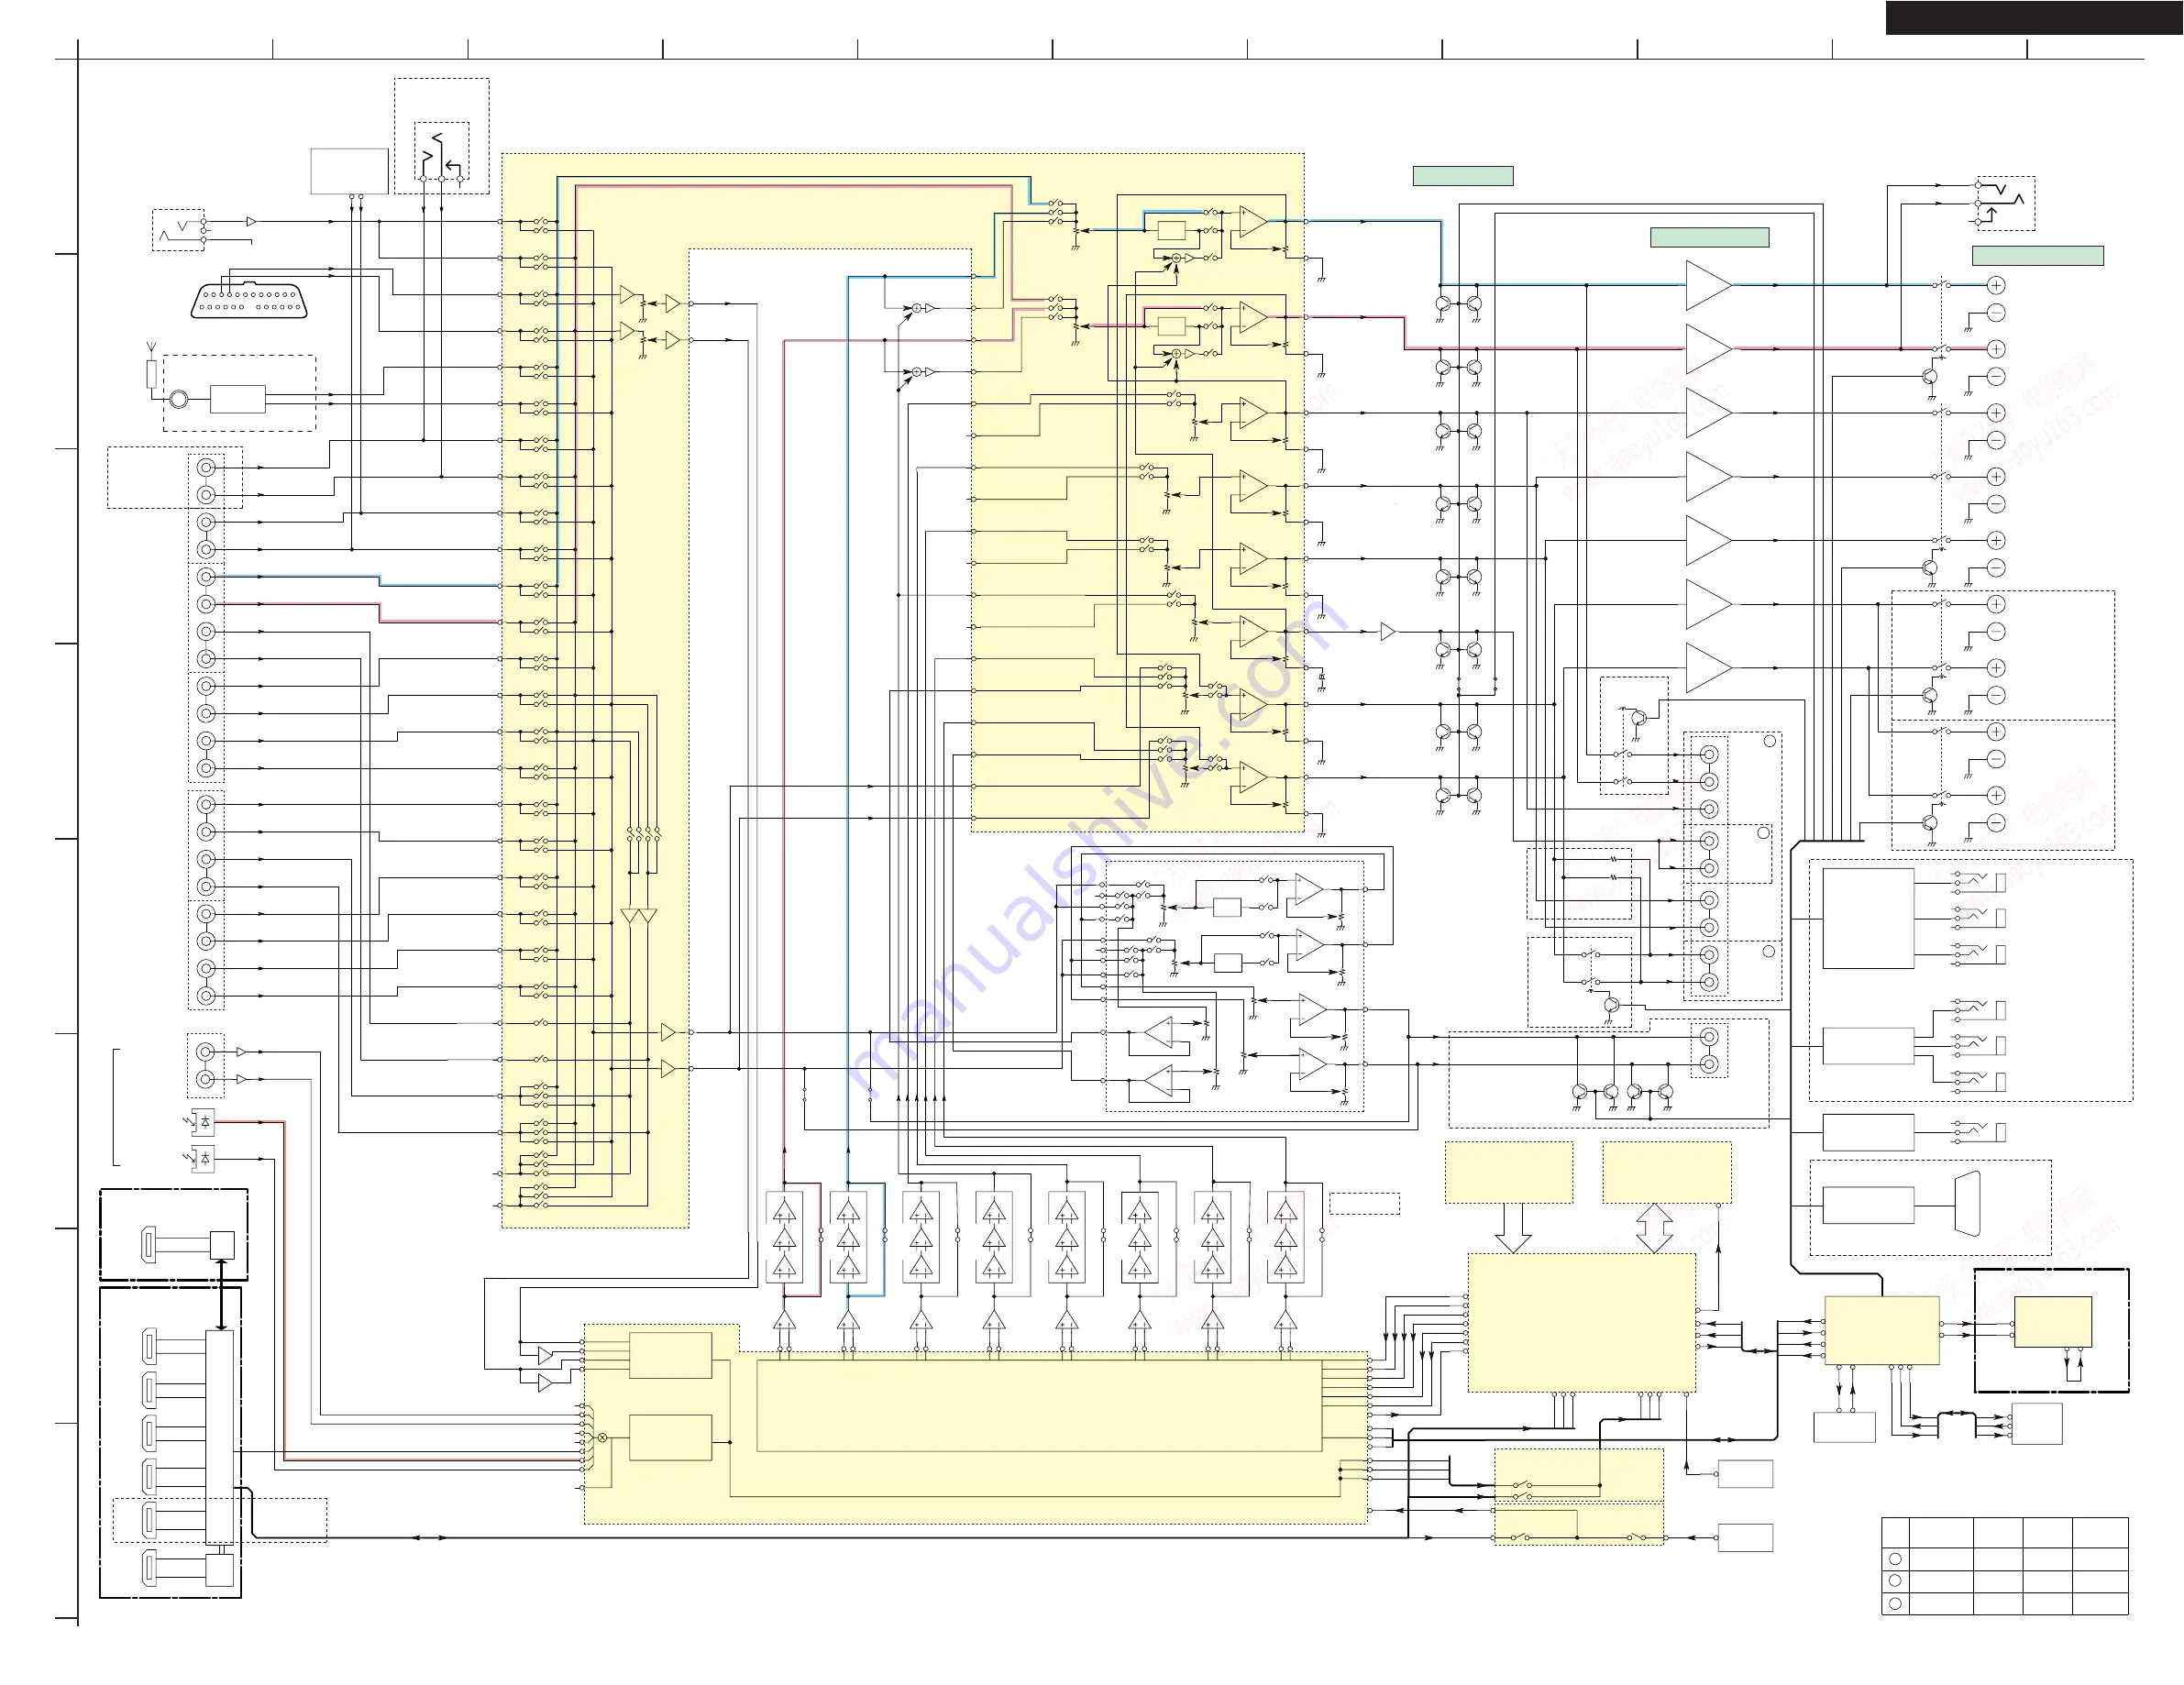
Task: Click the small buffer triangle beside center op-amps
Action: 1388,632
